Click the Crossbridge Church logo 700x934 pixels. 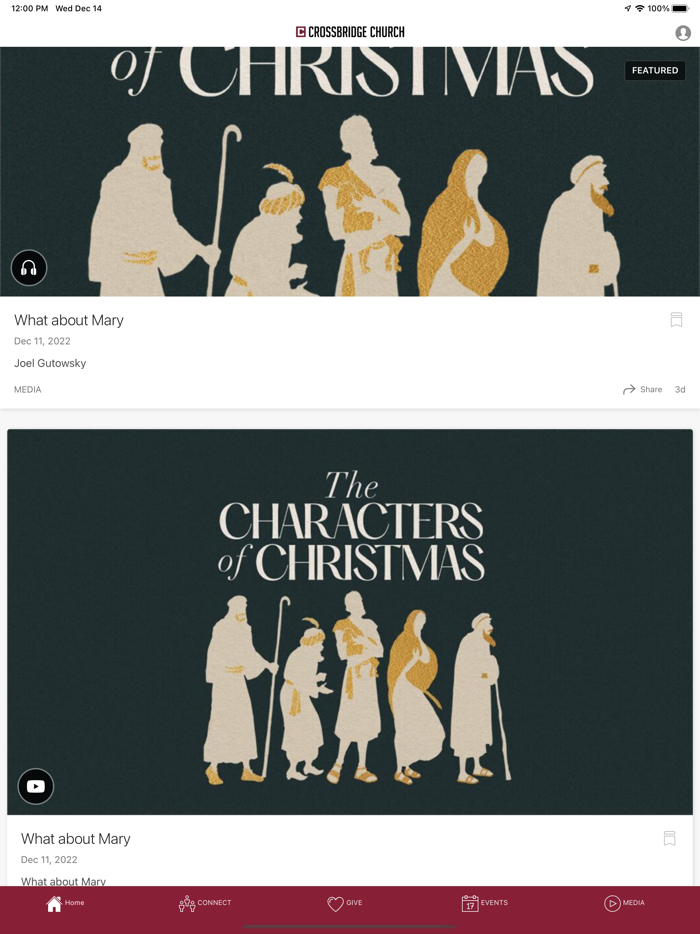[x=350, y=32]
